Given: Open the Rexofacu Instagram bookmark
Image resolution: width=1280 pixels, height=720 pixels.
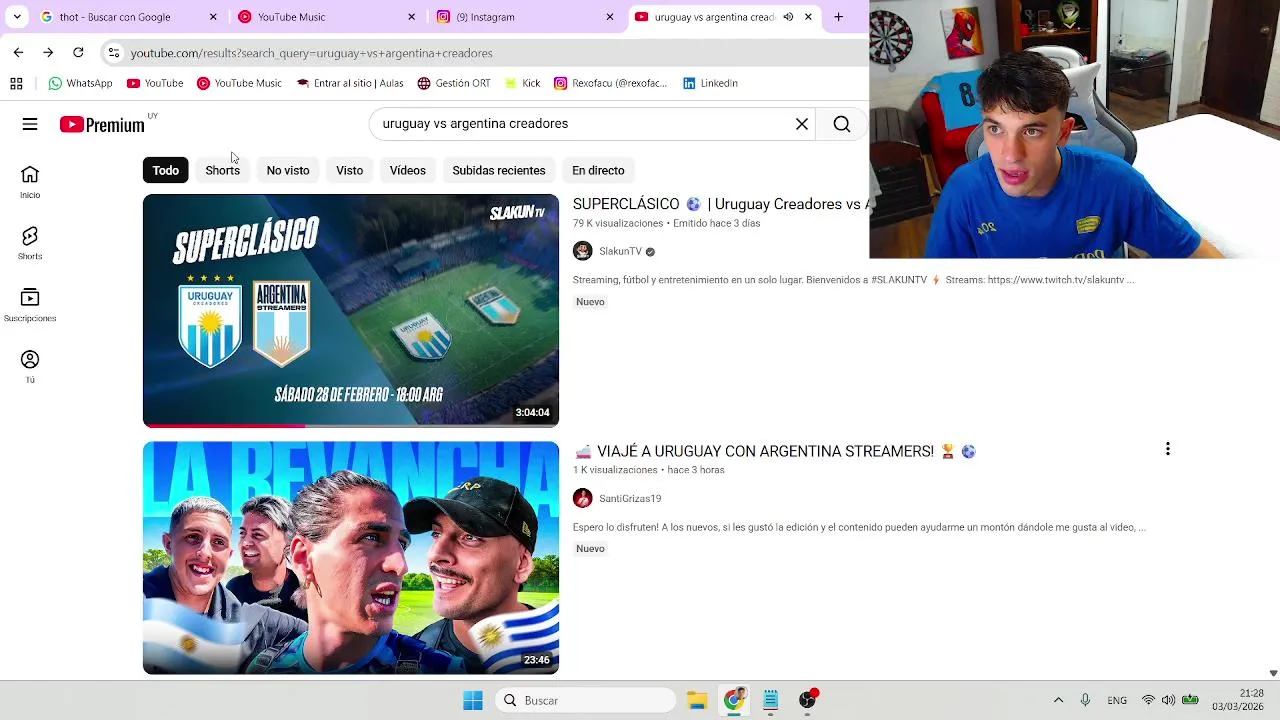Looking at the screenshot, I should (611, 83).
